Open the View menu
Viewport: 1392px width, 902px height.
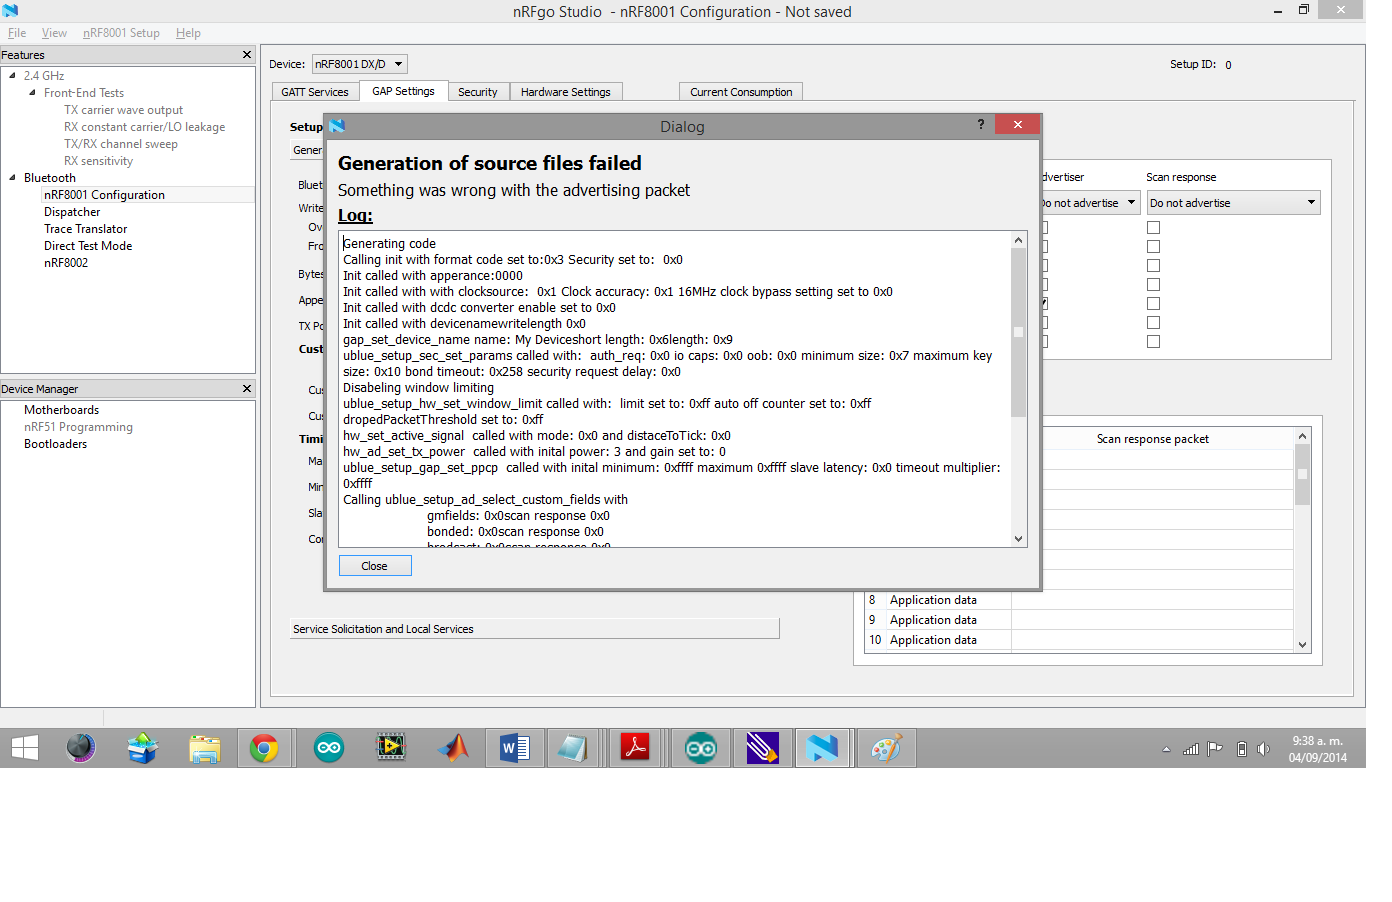point(54,32)
